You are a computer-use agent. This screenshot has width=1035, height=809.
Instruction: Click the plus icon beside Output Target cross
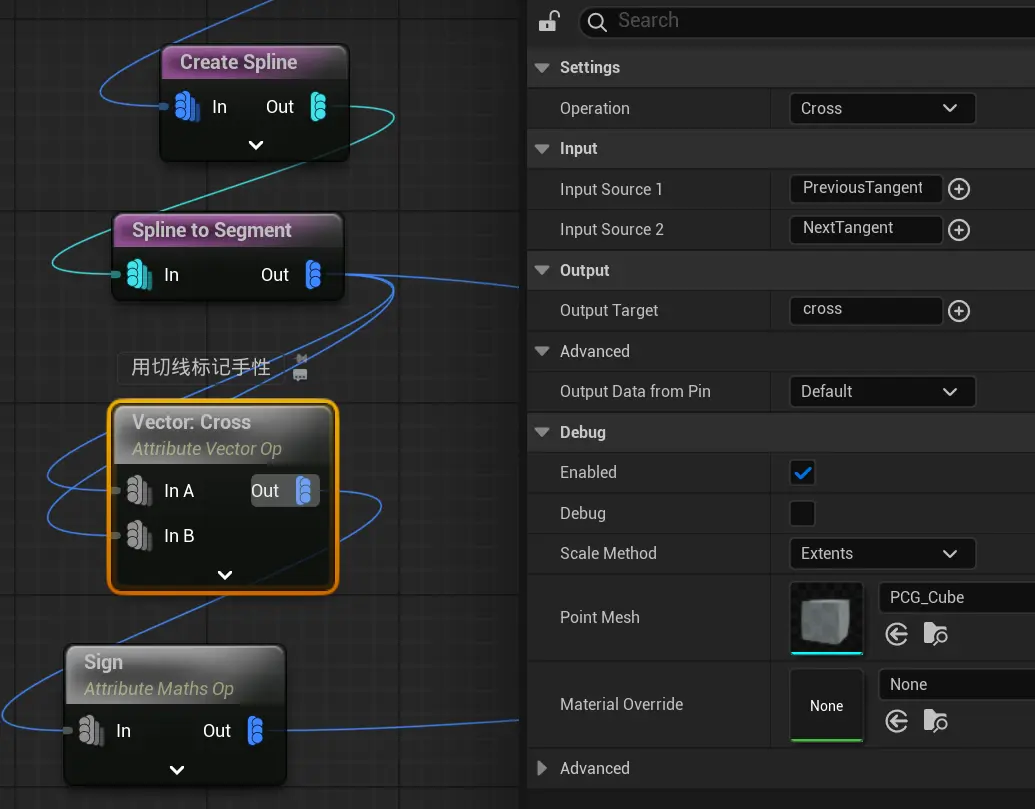(958, 311)
